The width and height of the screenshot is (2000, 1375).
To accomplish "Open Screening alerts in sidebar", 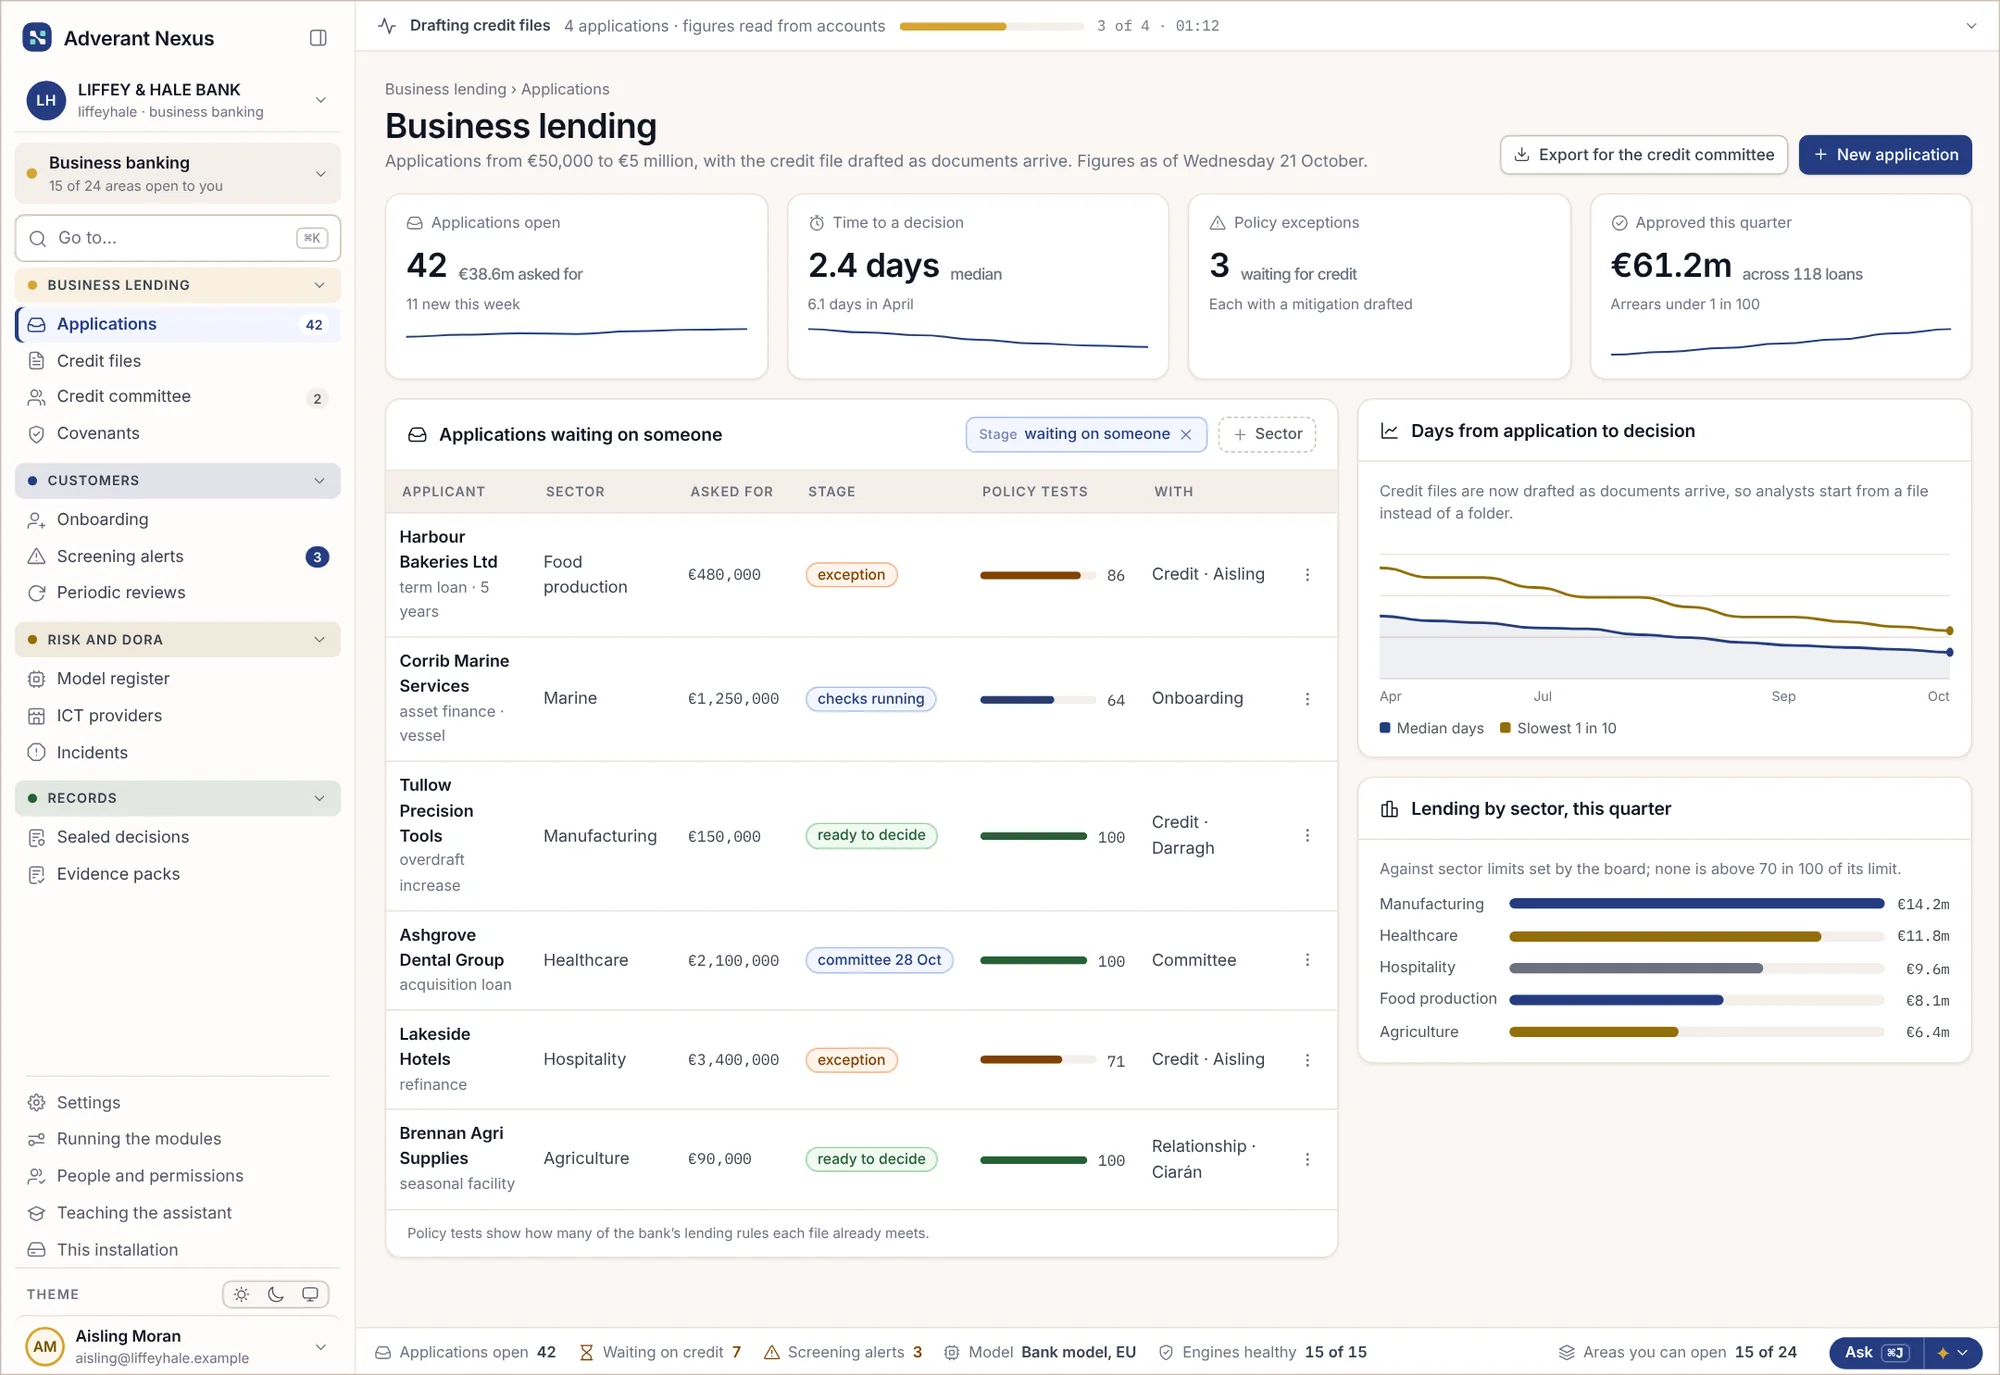I will (178, 556).
